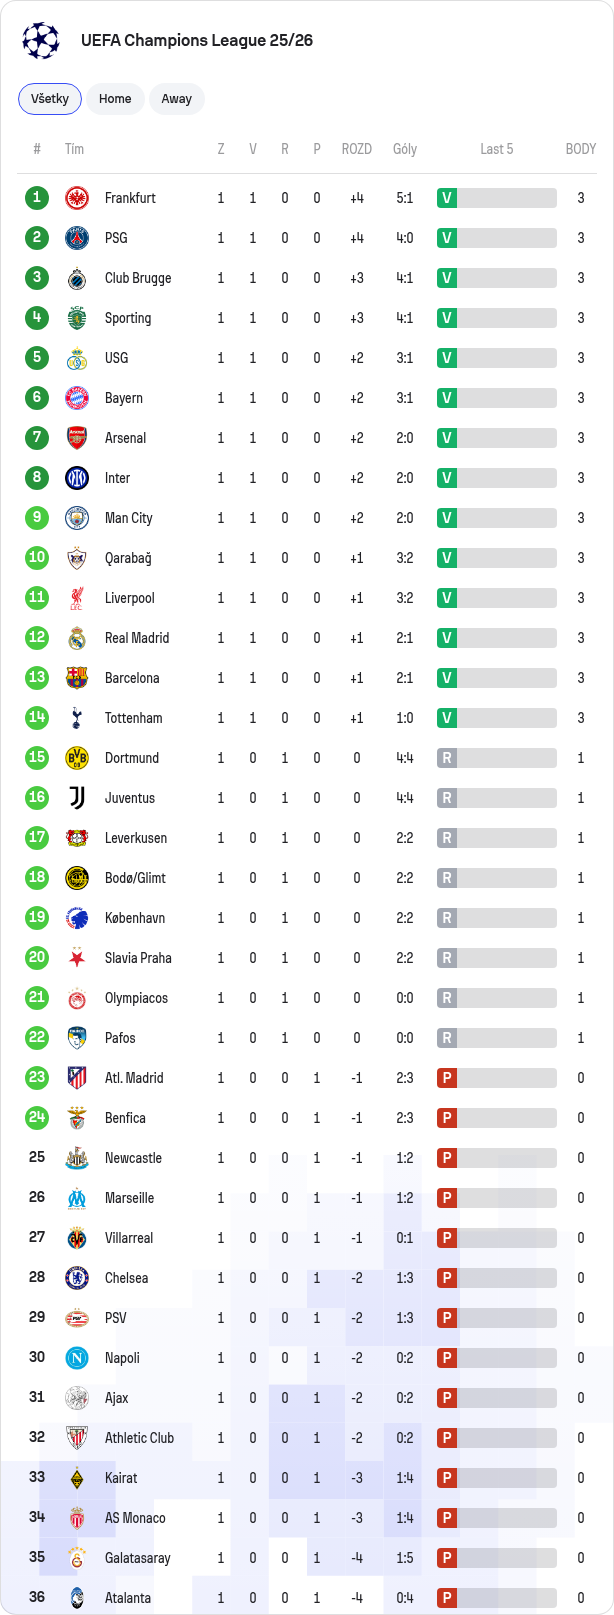Switch to the Away standings tab
This screenshot has width=614, height=1615.
coord(177,99)
